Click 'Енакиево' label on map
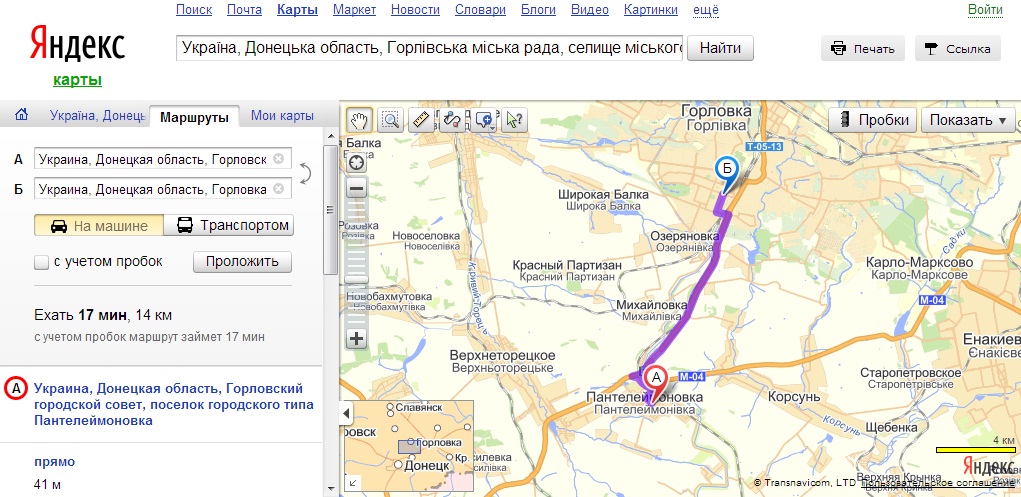Screen dimensions: 1021x497 click(992, 341)
